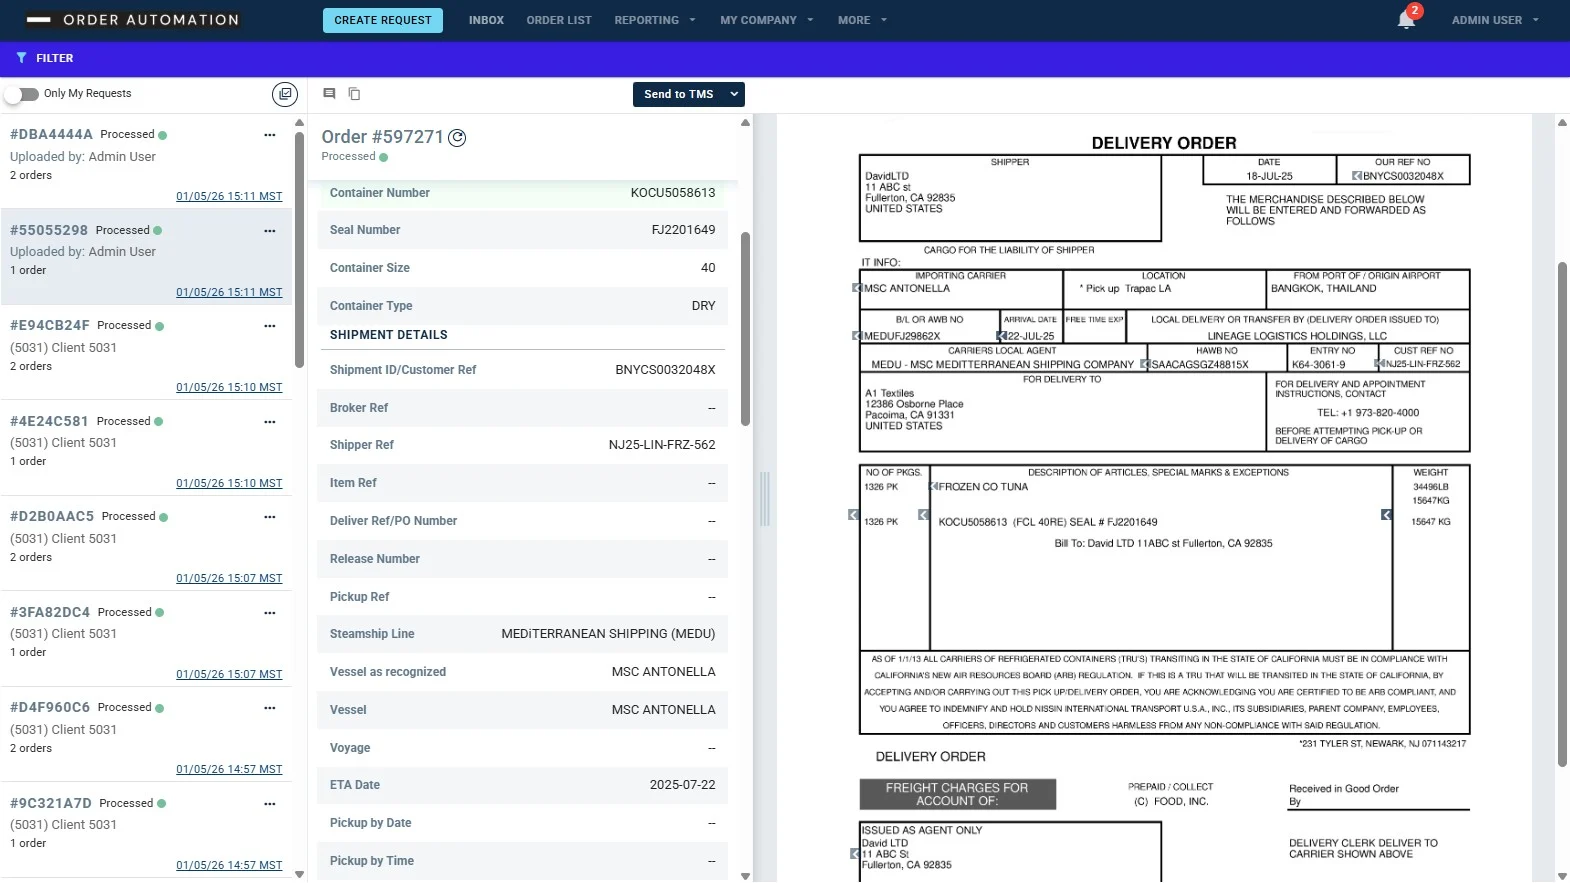
Task: Click the Create Request button
Action: pos(383,20)
